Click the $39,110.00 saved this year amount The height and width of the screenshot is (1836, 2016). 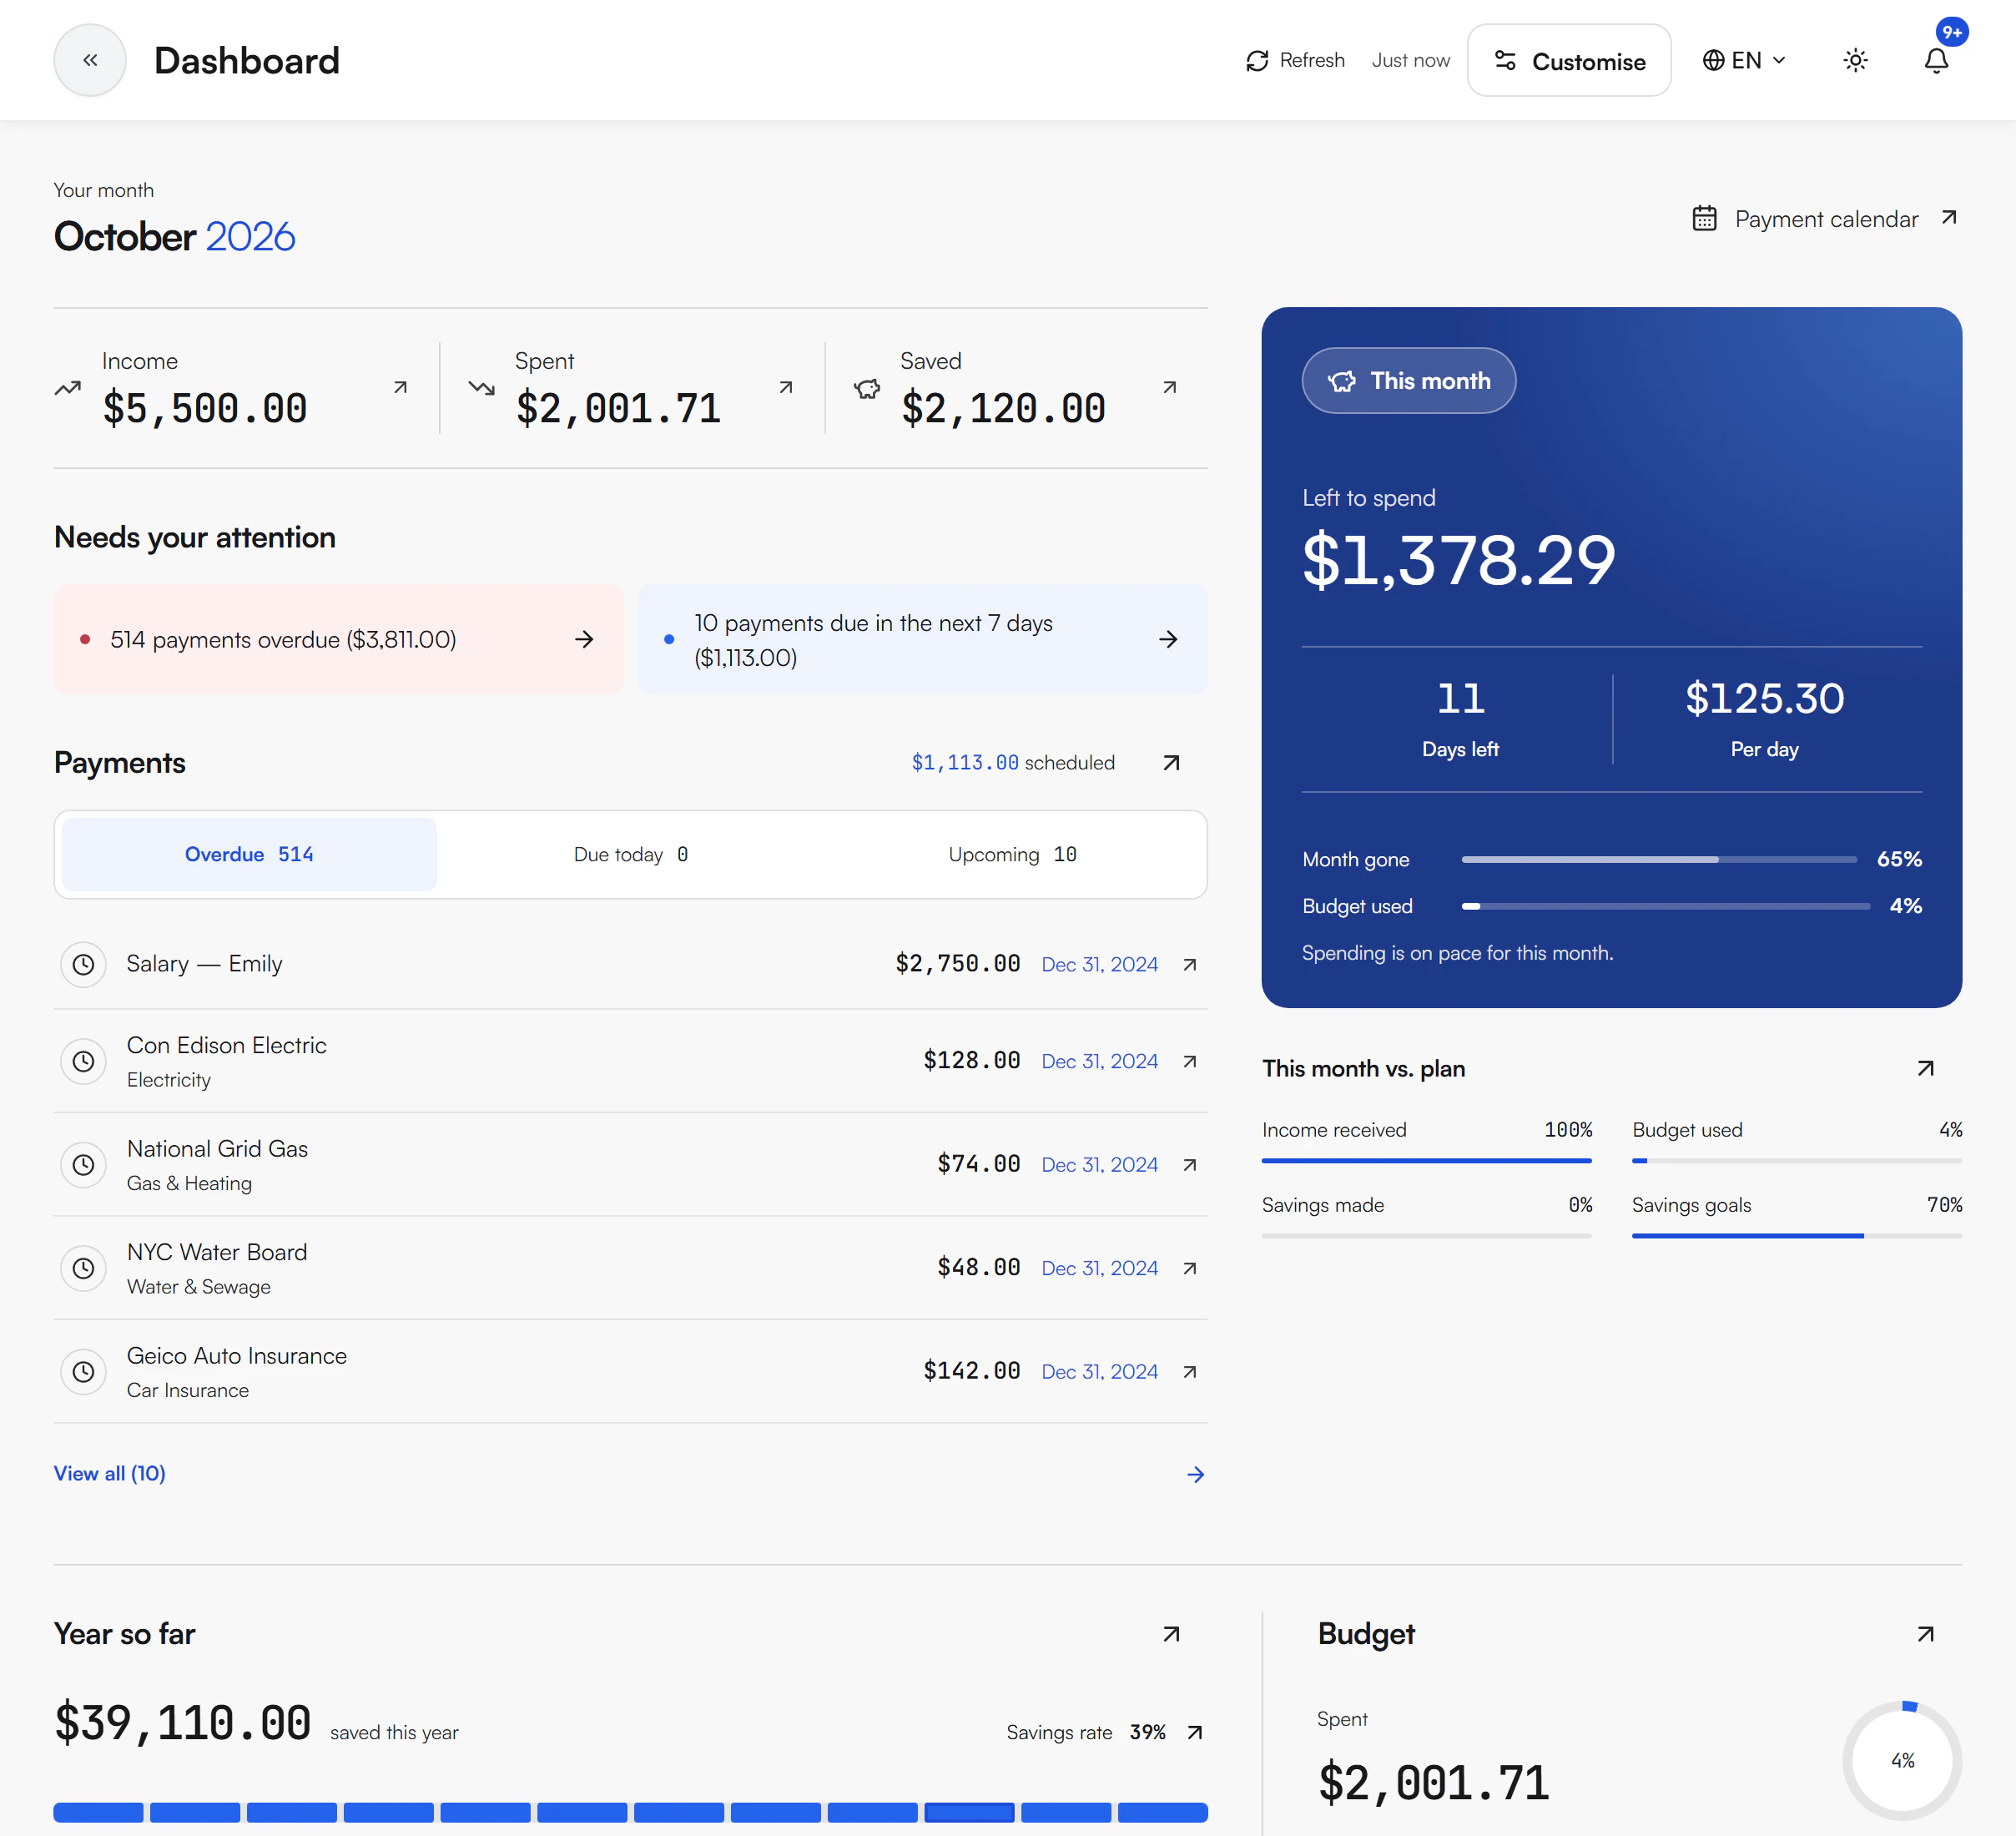[x=182, y=1722]
